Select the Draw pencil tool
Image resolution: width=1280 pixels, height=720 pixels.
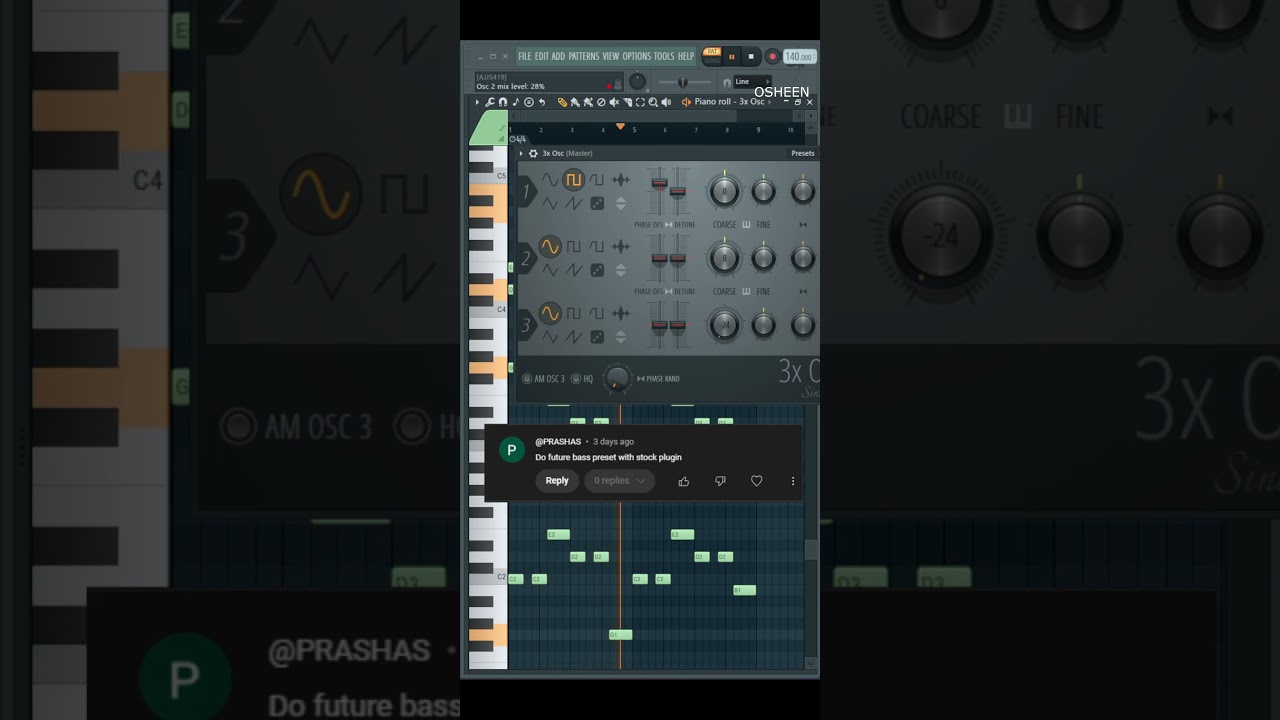[x=562, y=102]
